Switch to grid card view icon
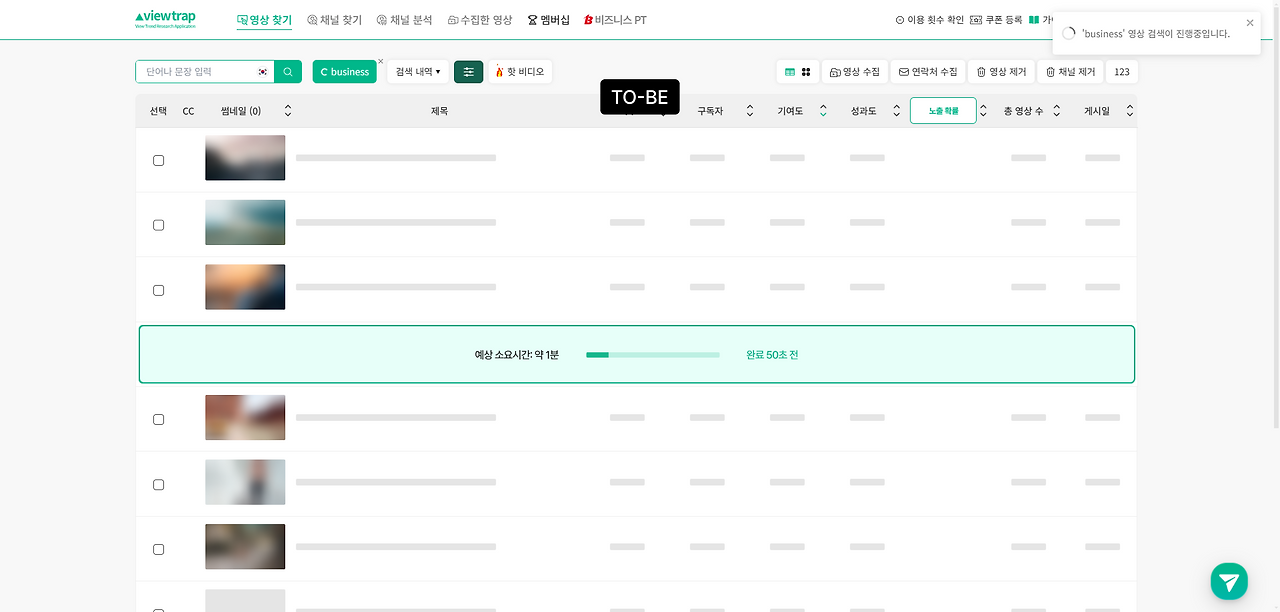 (x=806, y=72)
